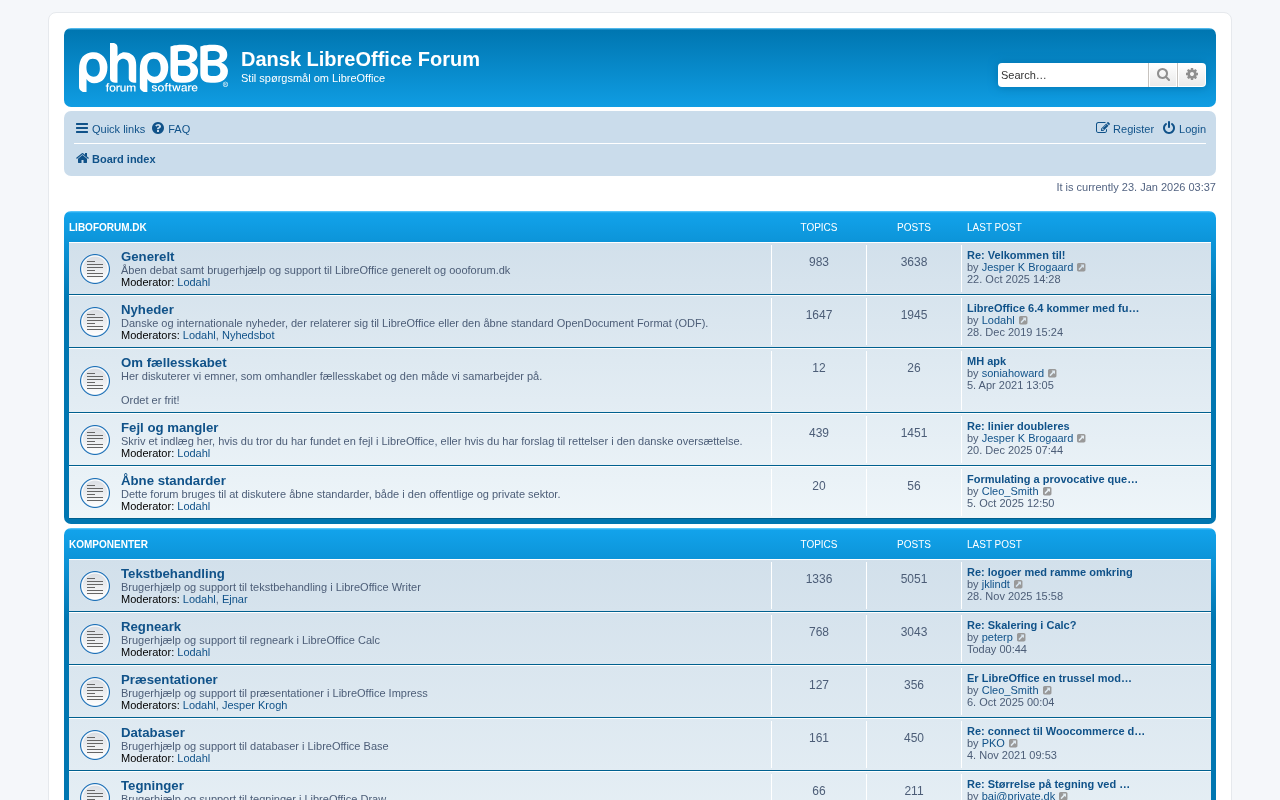
Task: Click the Nyheder forum read-status icon
Action: 95,322
